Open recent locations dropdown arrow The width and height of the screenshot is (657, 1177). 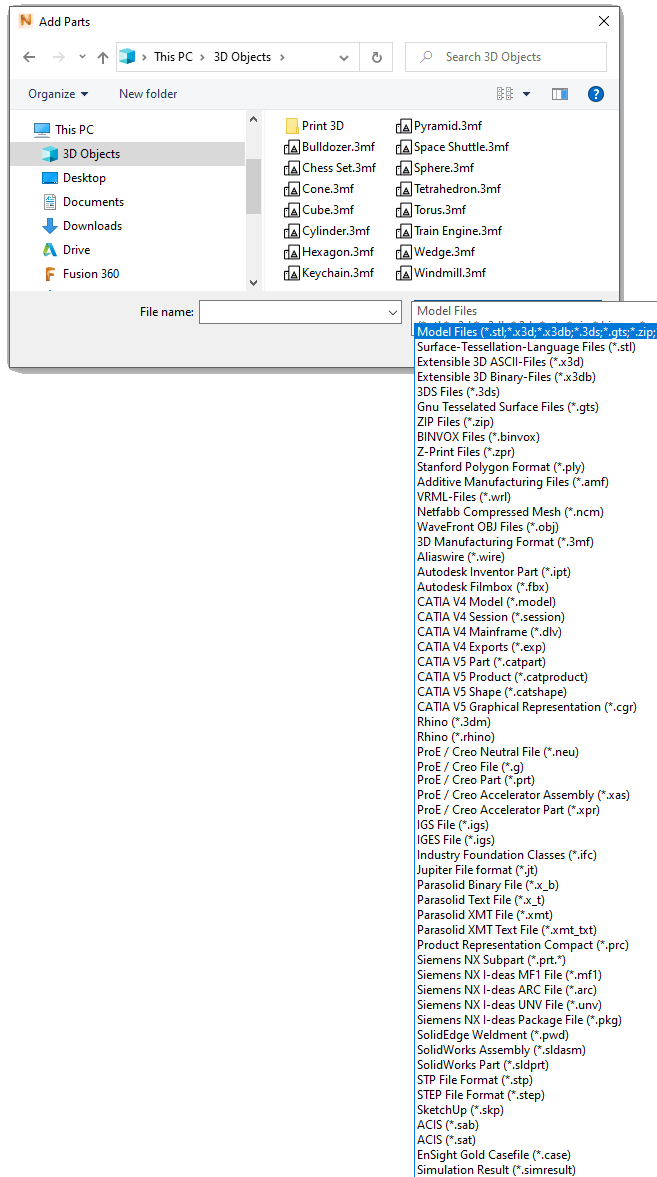82,57
